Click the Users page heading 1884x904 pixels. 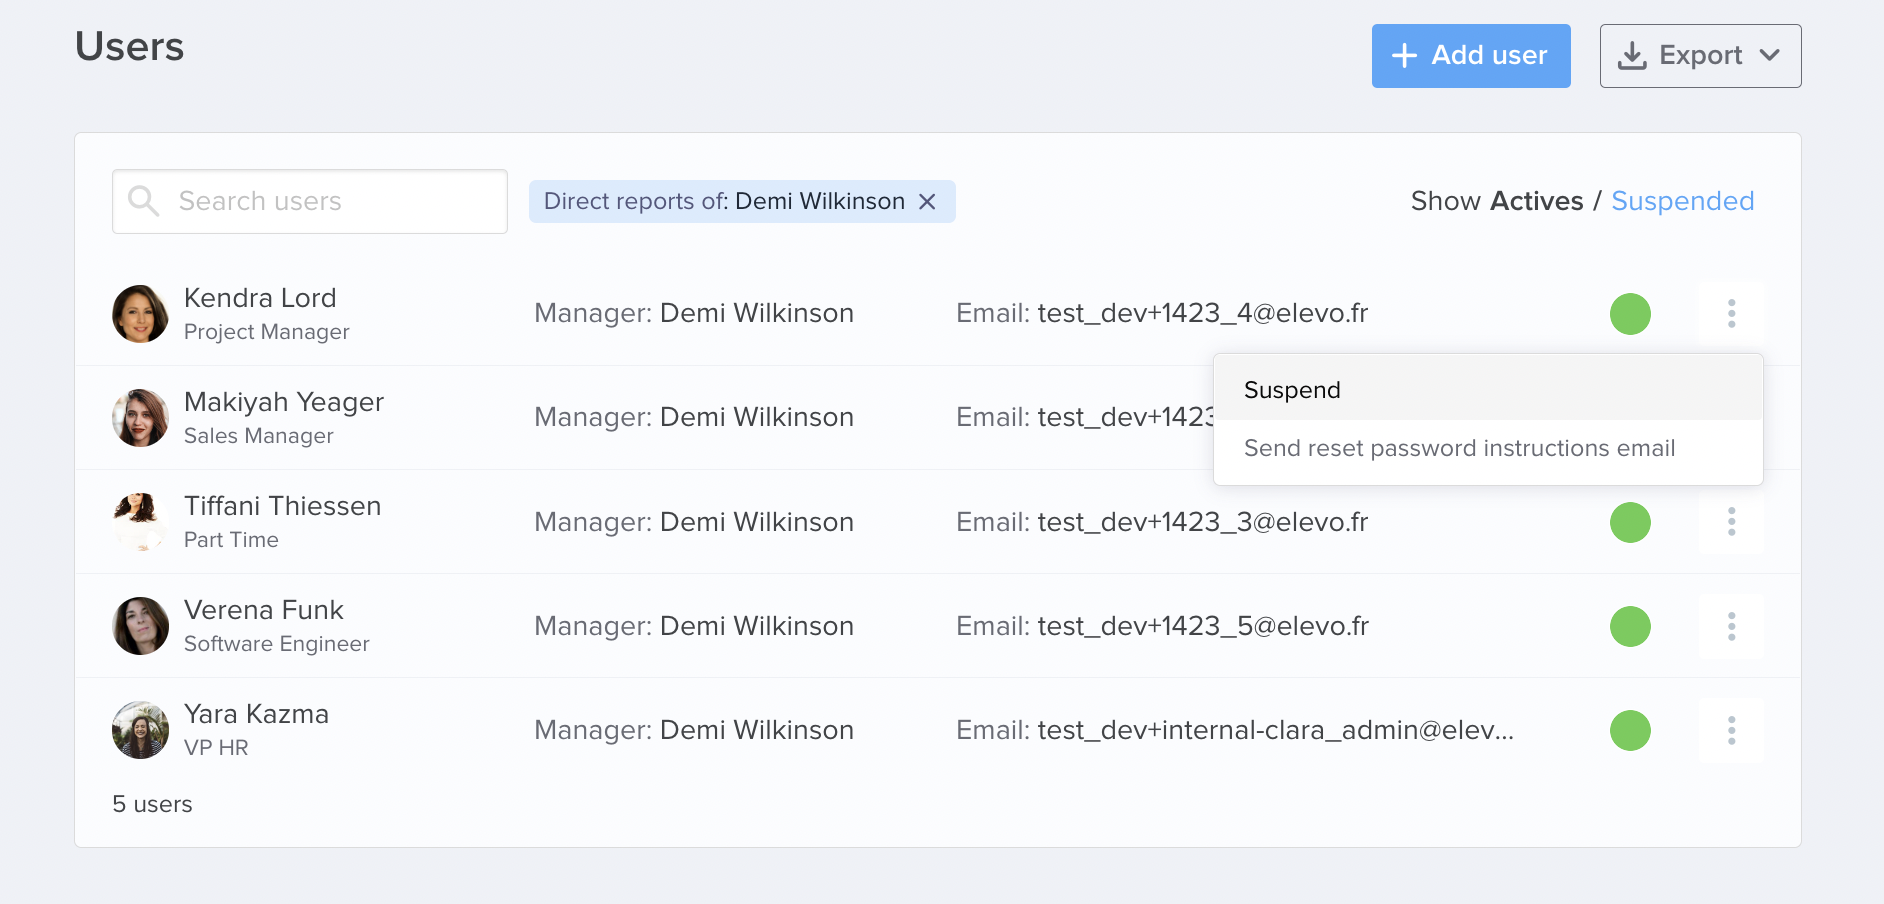[130, 47]
